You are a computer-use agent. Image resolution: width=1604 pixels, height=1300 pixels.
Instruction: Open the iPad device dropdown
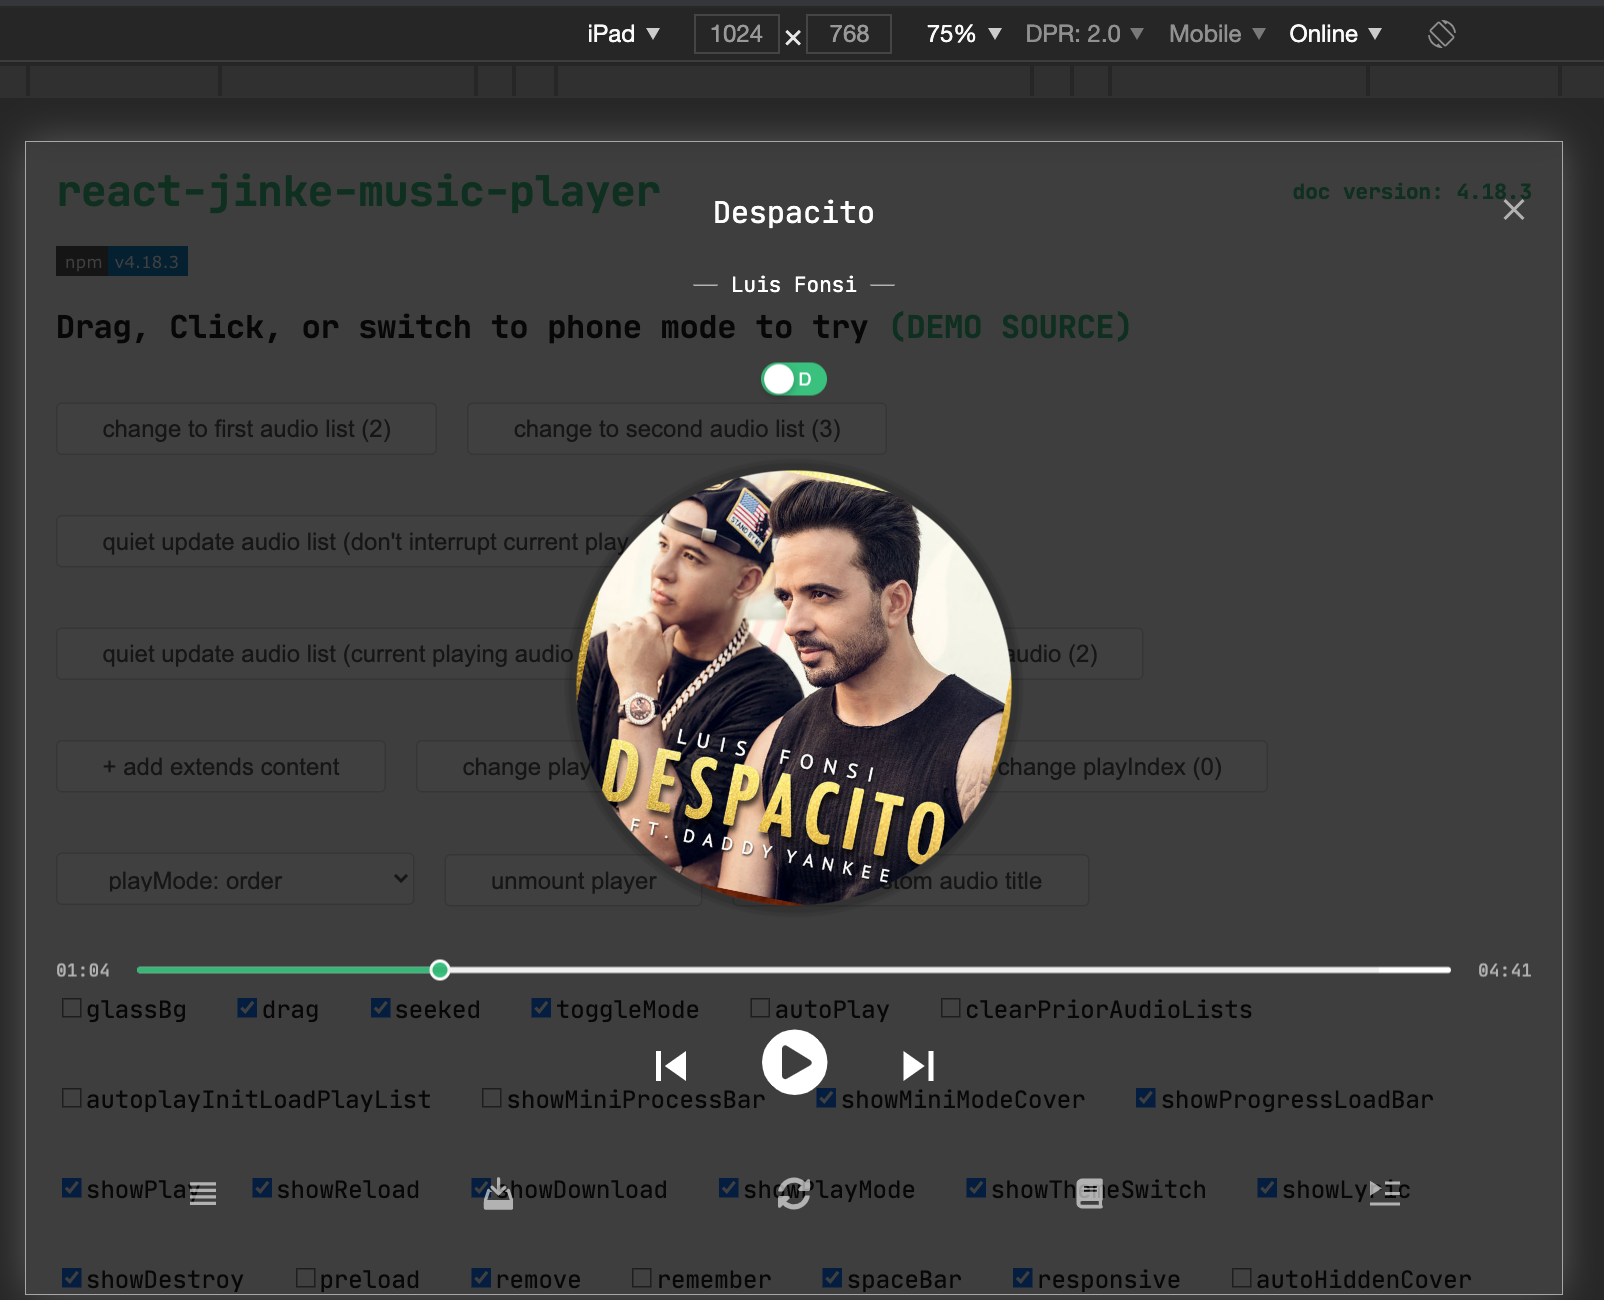[623, 34]
